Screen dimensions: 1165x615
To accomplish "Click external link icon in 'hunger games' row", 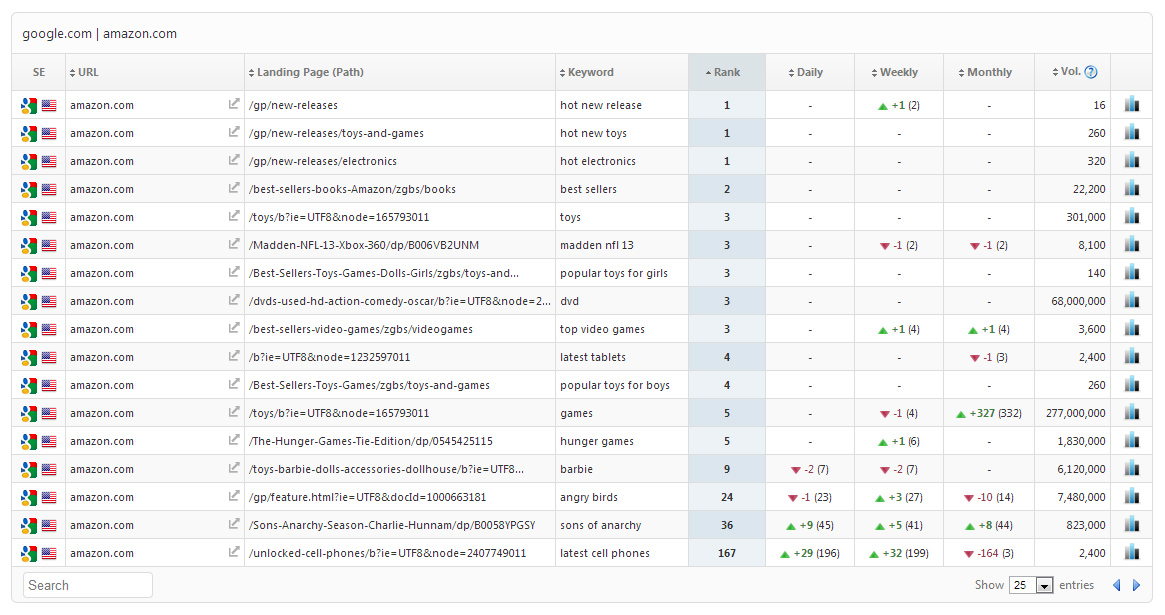I will [234, 440].
